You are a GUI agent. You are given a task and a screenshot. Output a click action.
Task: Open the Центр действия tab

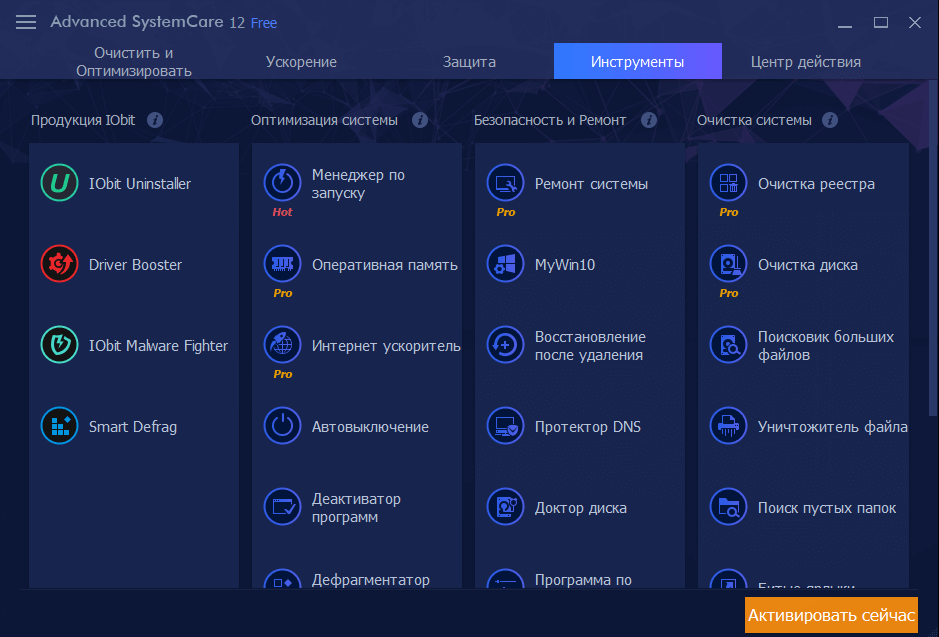pos(805,62)
